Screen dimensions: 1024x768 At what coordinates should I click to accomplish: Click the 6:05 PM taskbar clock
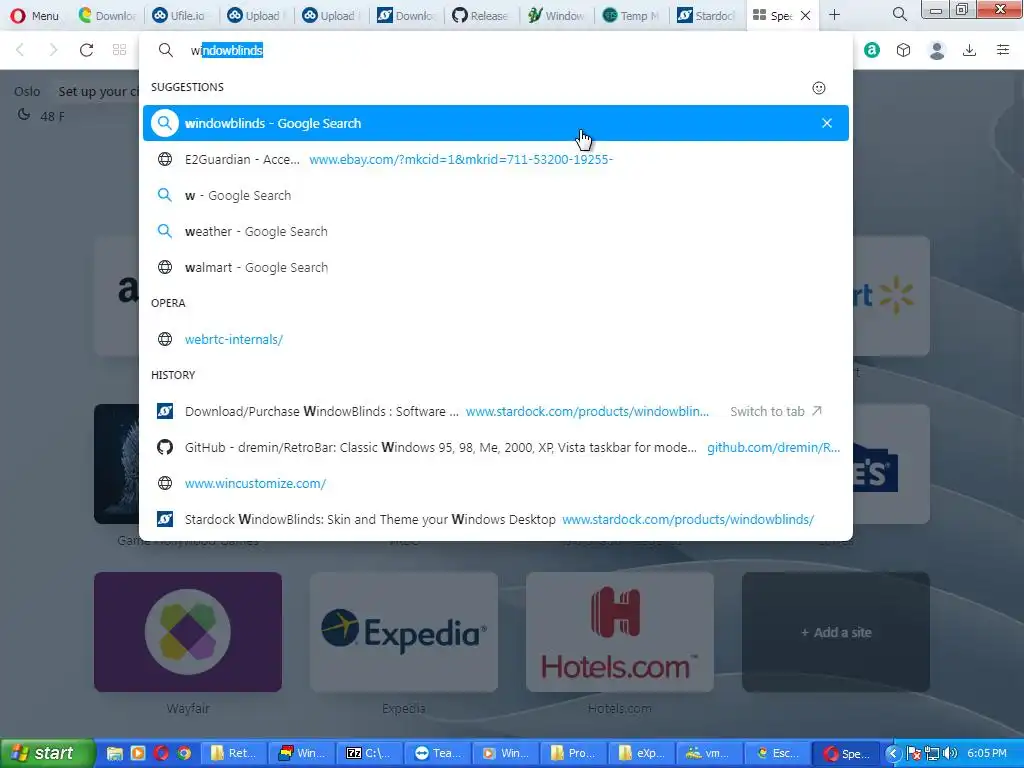pos(987,753)
